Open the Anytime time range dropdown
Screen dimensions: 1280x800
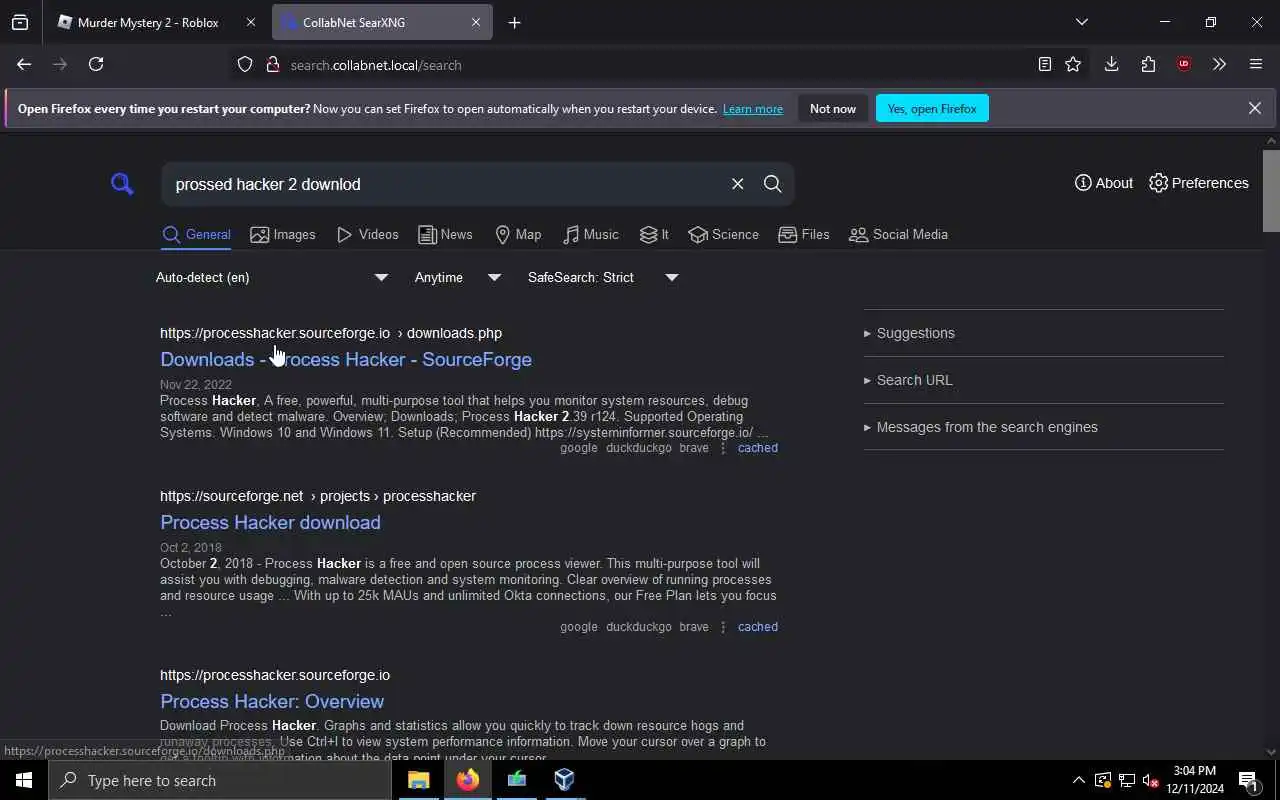[457, 277]
